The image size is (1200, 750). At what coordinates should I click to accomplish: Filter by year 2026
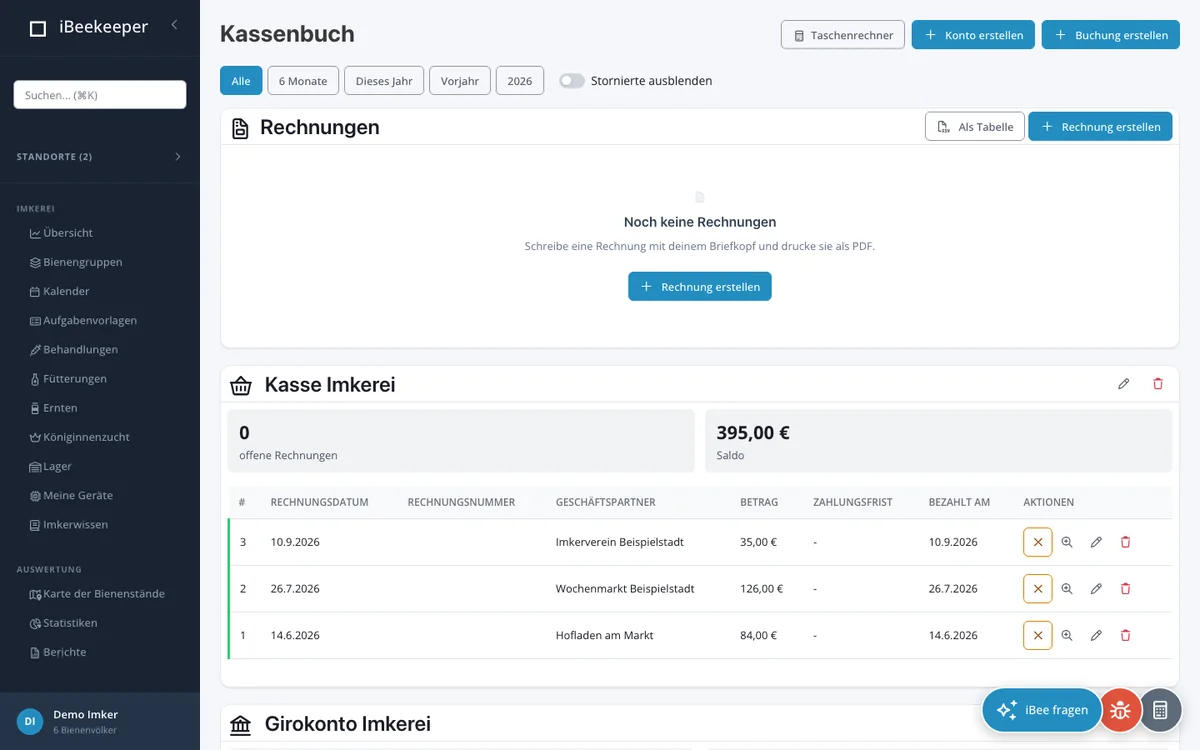coord(520,81)
